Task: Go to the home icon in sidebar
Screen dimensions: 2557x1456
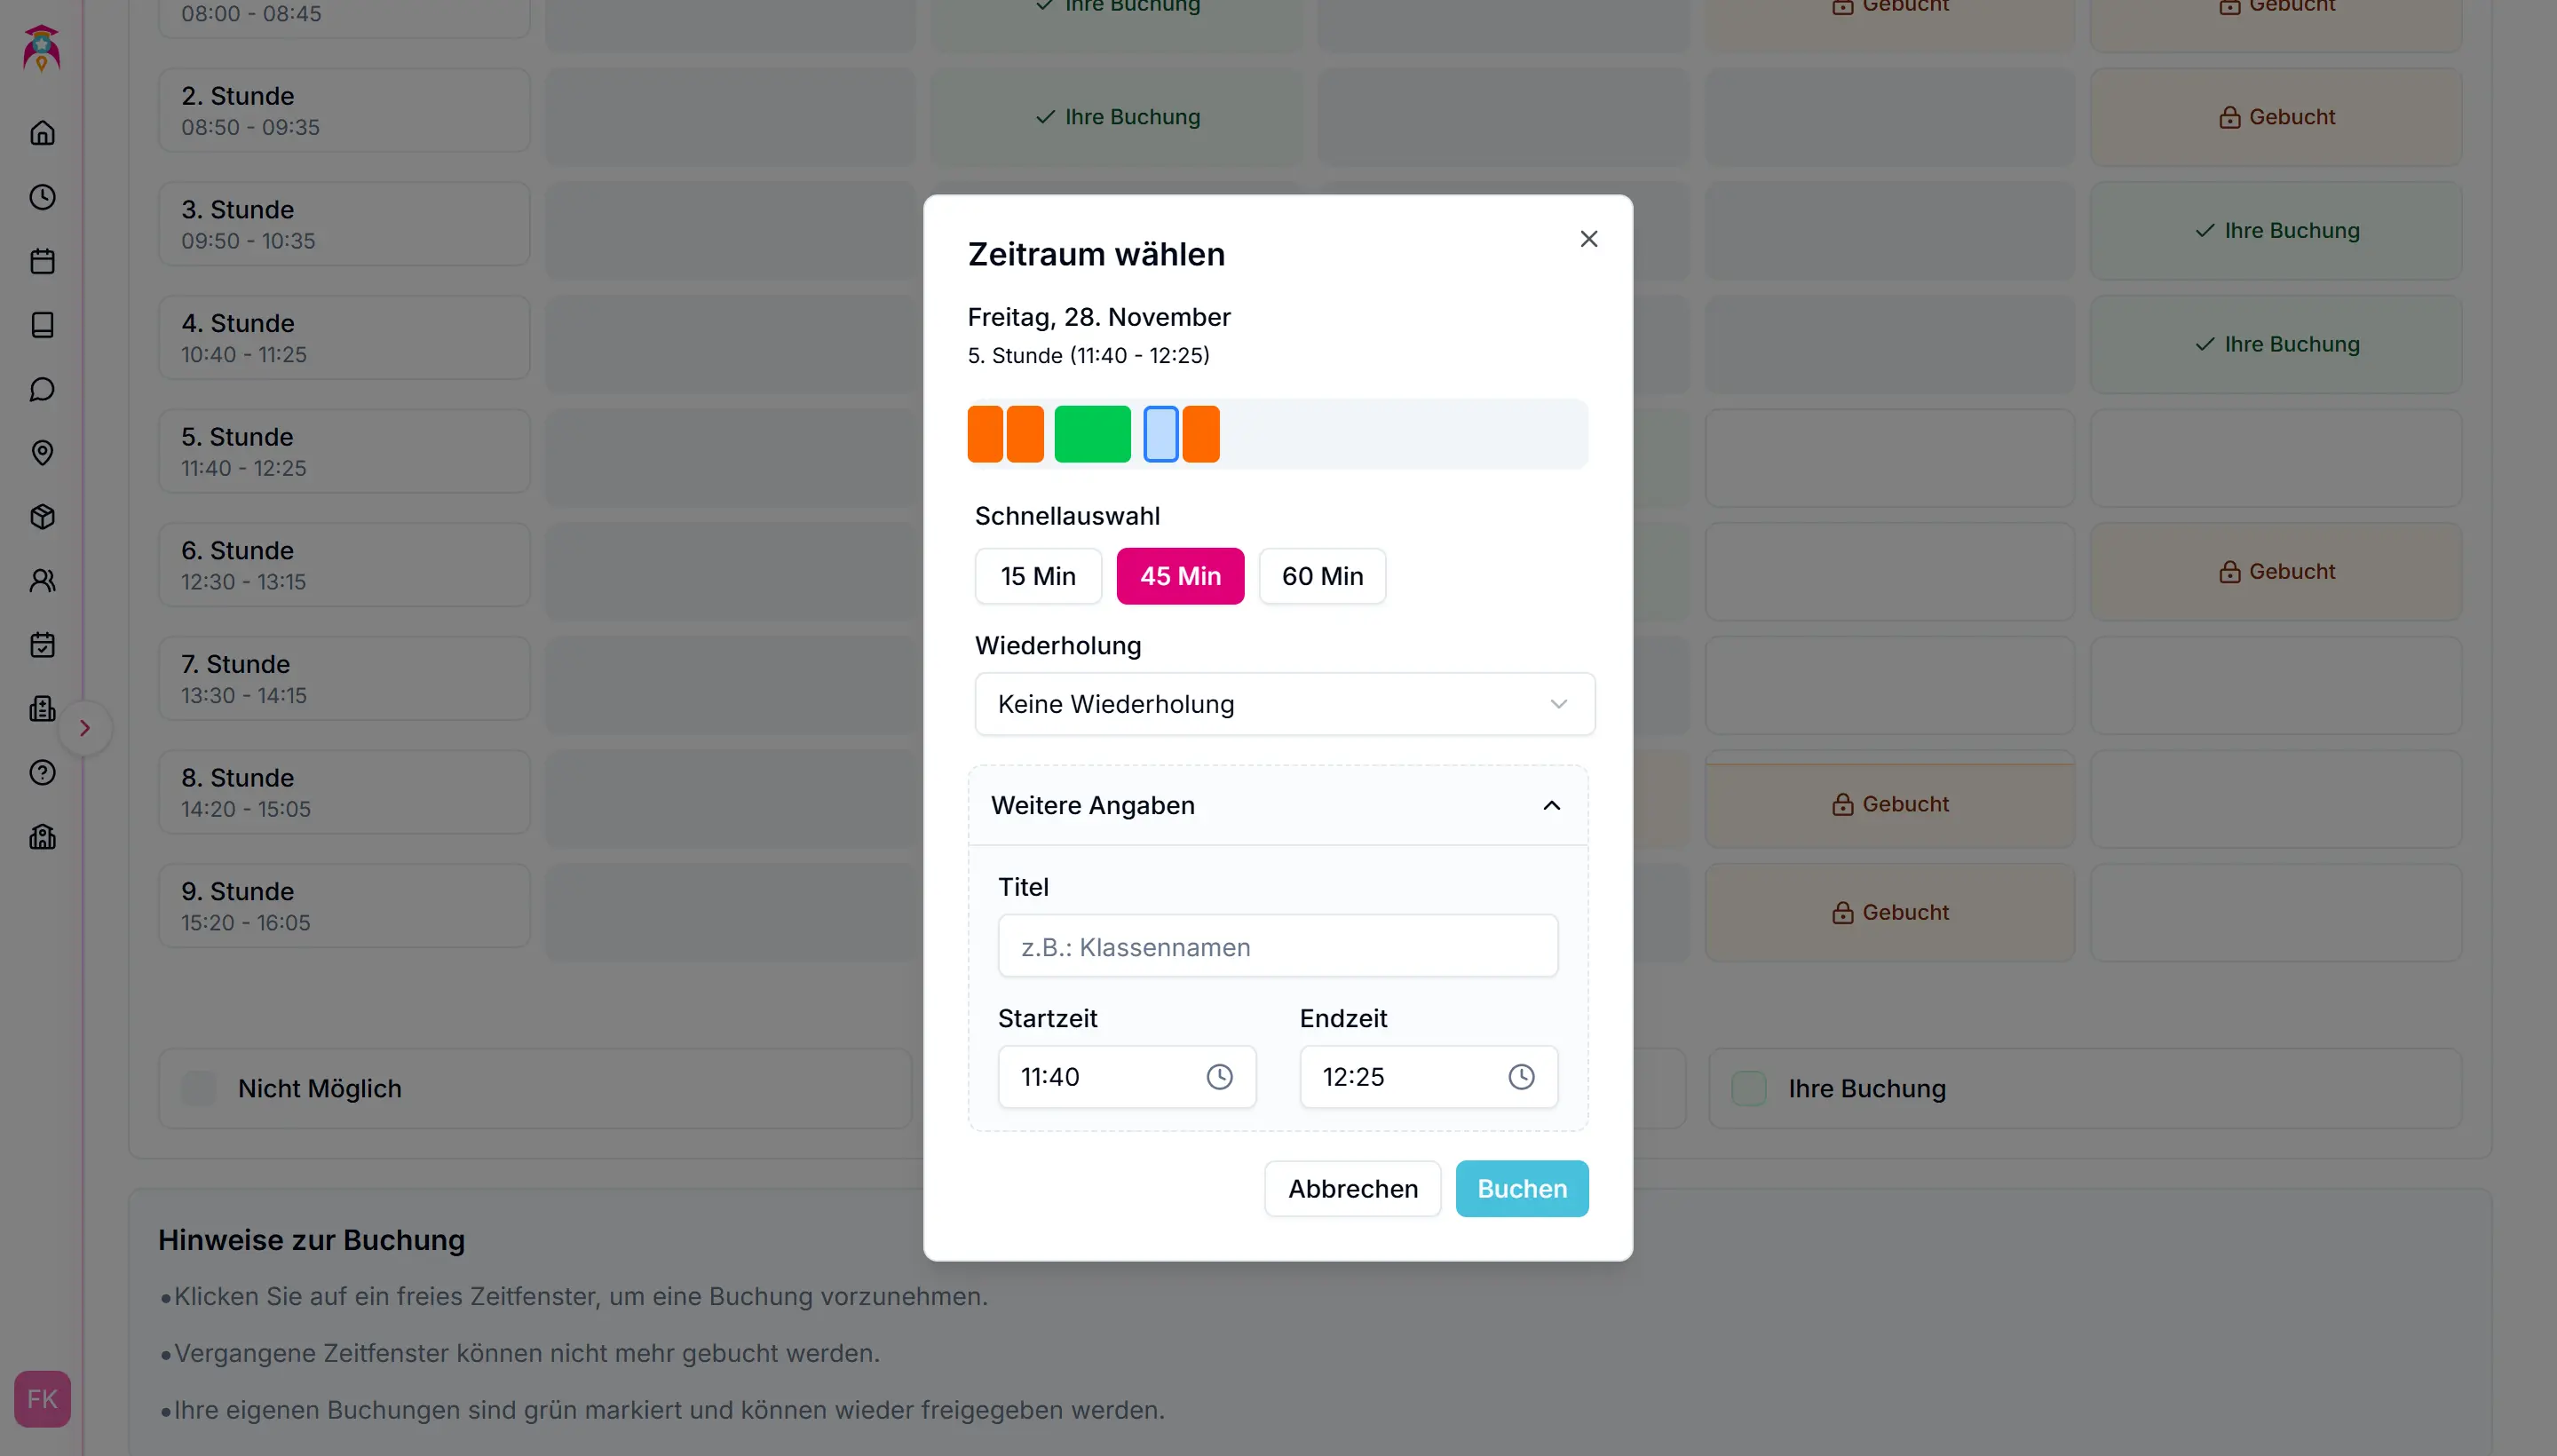Action: (x=42, y=133)
